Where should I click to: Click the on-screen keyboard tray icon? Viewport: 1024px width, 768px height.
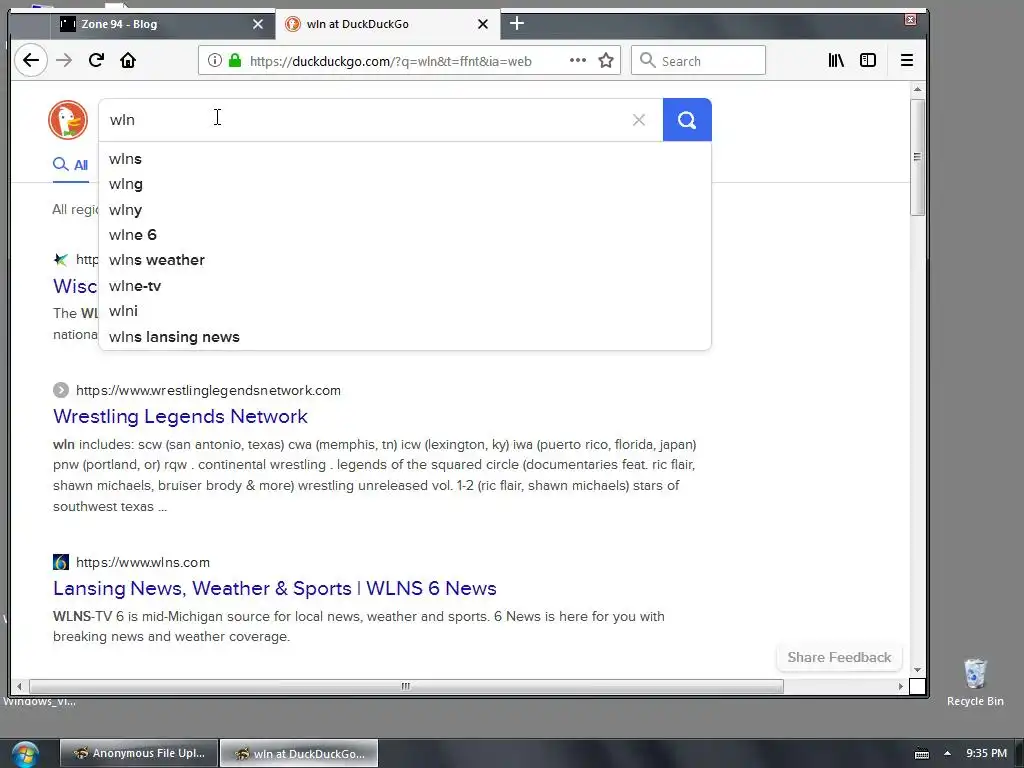click(921, 754)
